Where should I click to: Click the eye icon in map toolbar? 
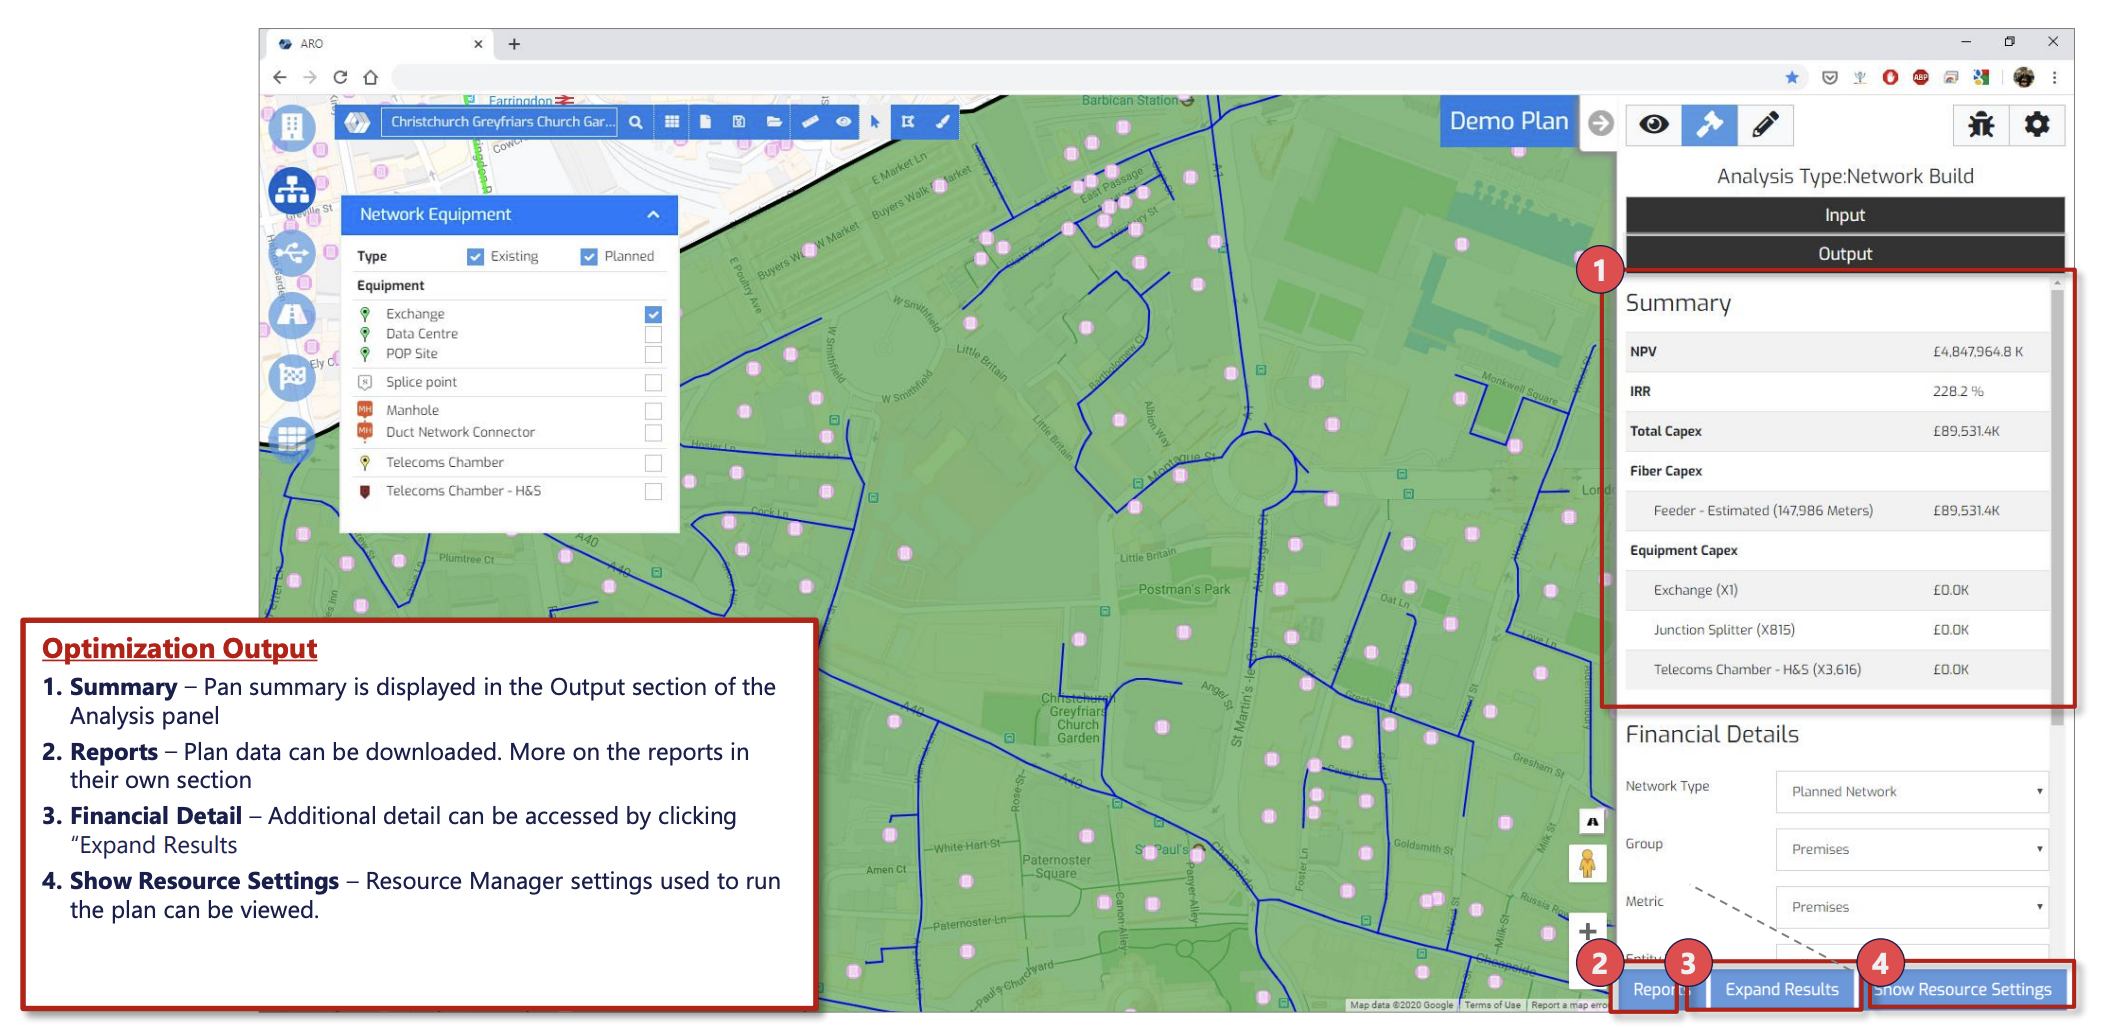[843, 122]
